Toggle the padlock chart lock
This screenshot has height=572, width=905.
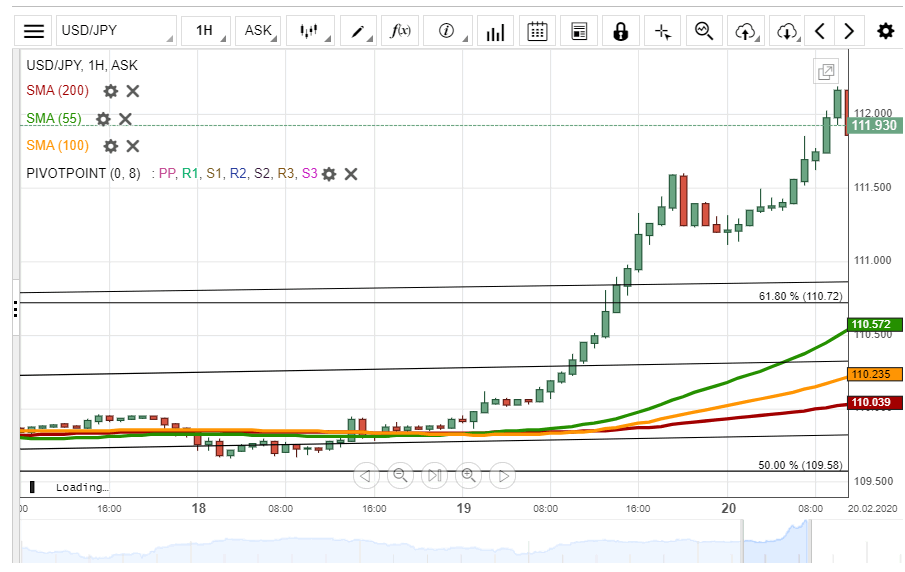click(x=620, y=31)
